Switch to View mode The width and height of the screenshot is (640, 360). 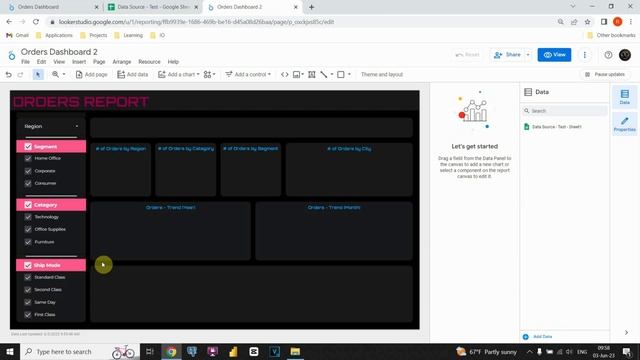point(554,55)
